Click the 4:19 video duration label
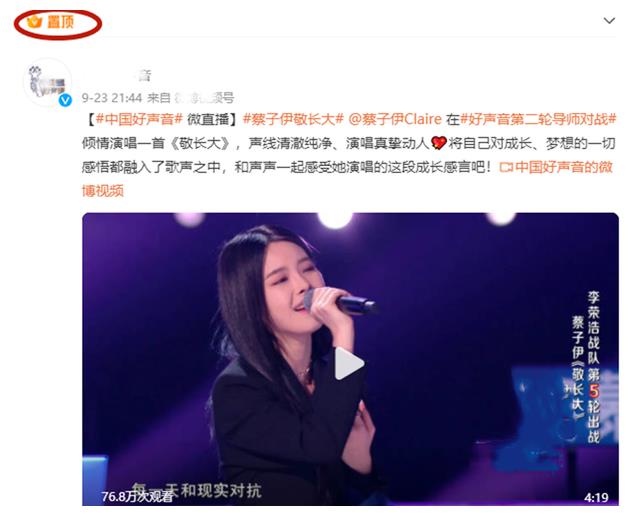 point(596,497)
